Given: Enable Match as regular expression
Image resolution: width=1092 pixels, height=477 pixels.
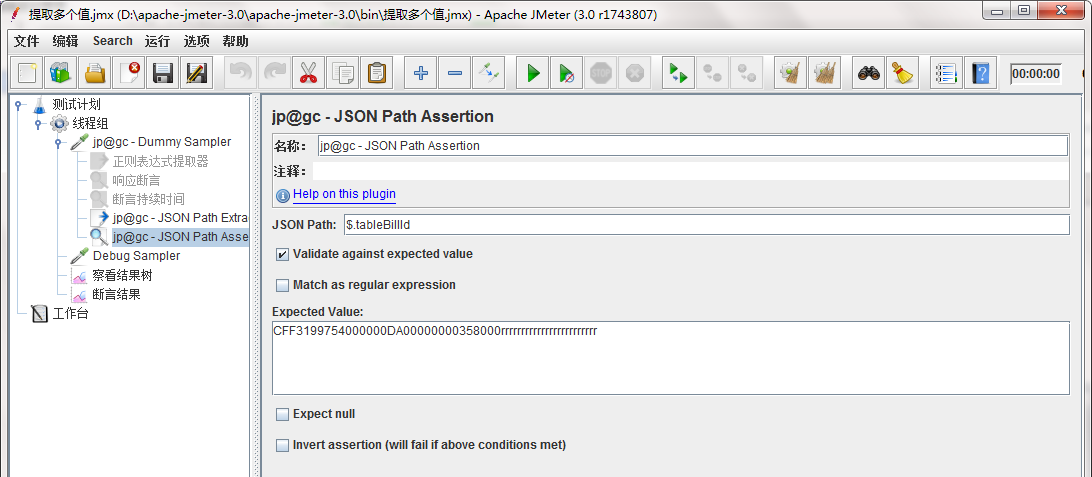Looking at the screenshot, I should tap(282, 285).
